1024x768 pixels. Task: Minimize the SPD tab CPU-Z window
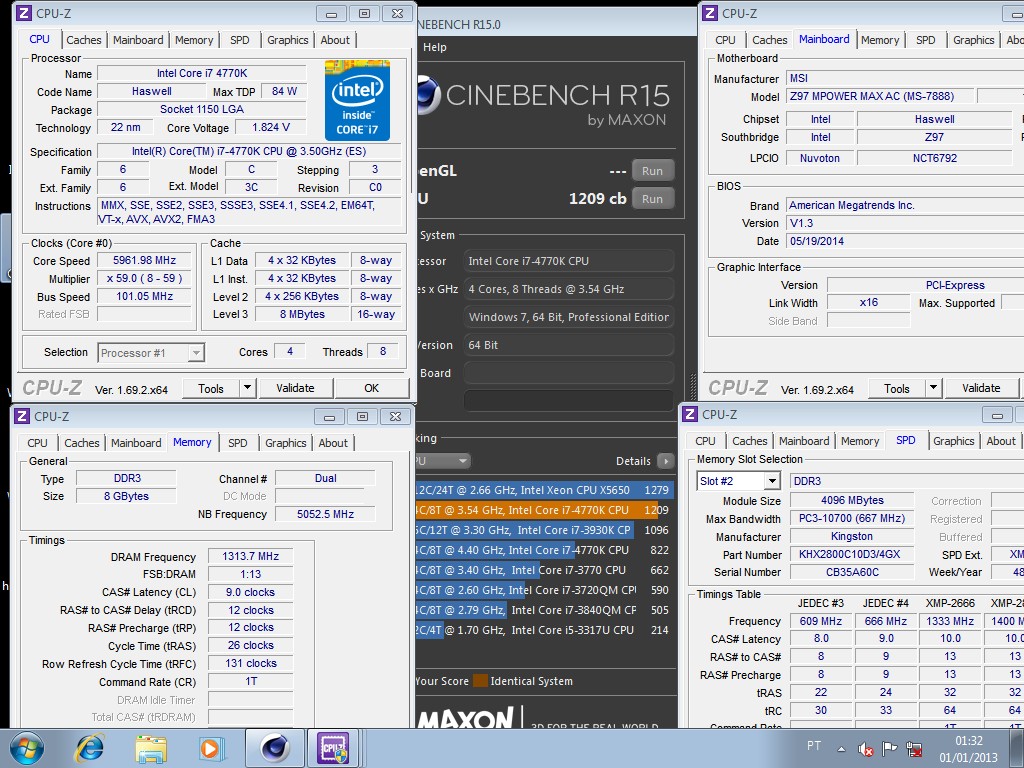(997, 415)
